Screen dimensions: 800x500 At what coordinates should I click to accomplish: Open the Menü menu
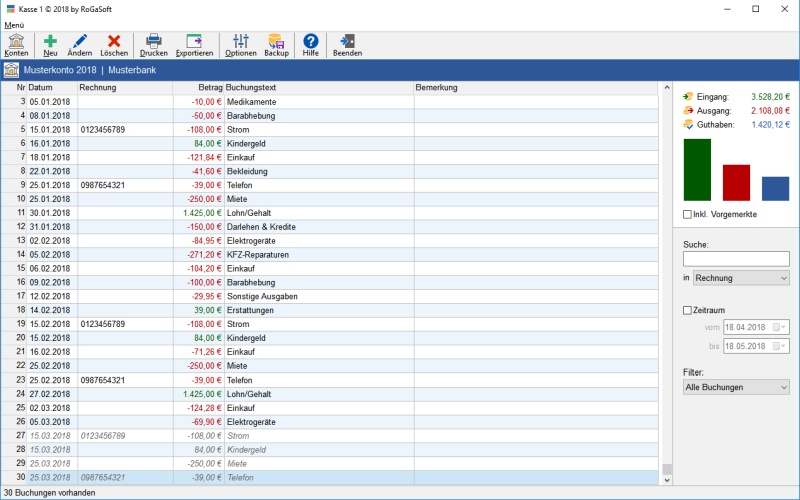tap(15, 24)
